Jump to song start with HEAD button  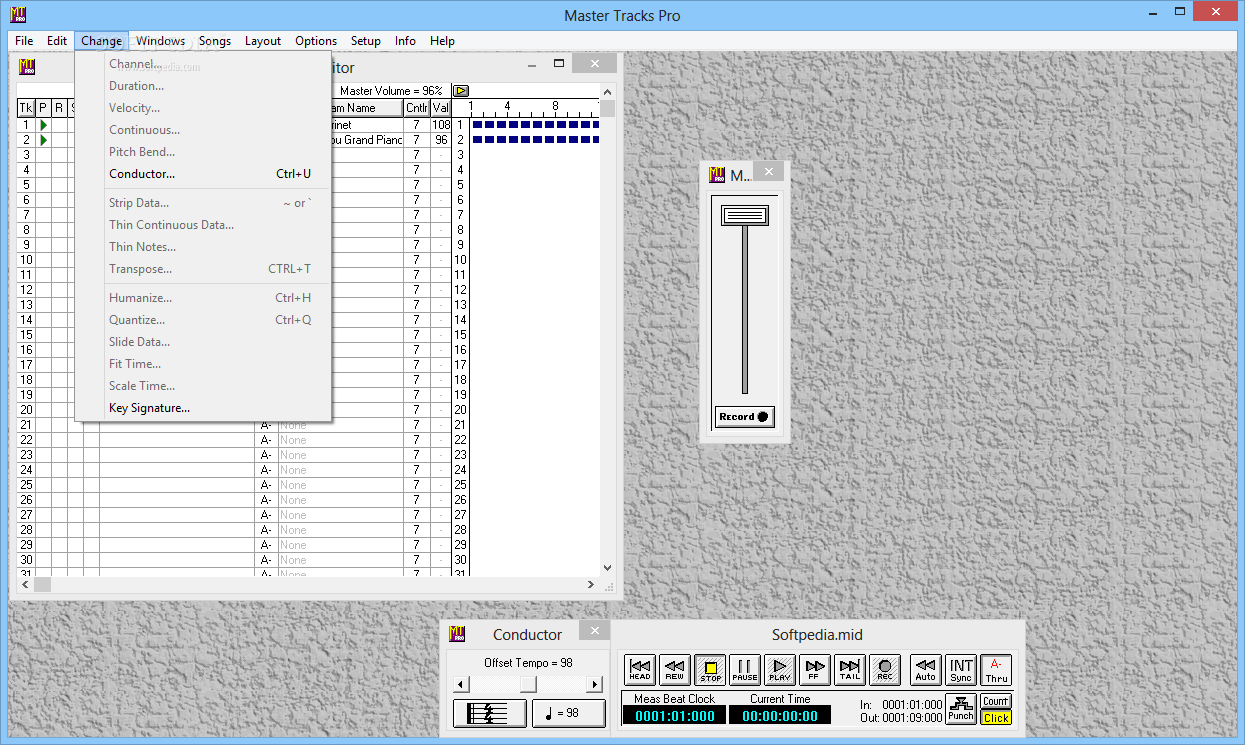[640, 669]
